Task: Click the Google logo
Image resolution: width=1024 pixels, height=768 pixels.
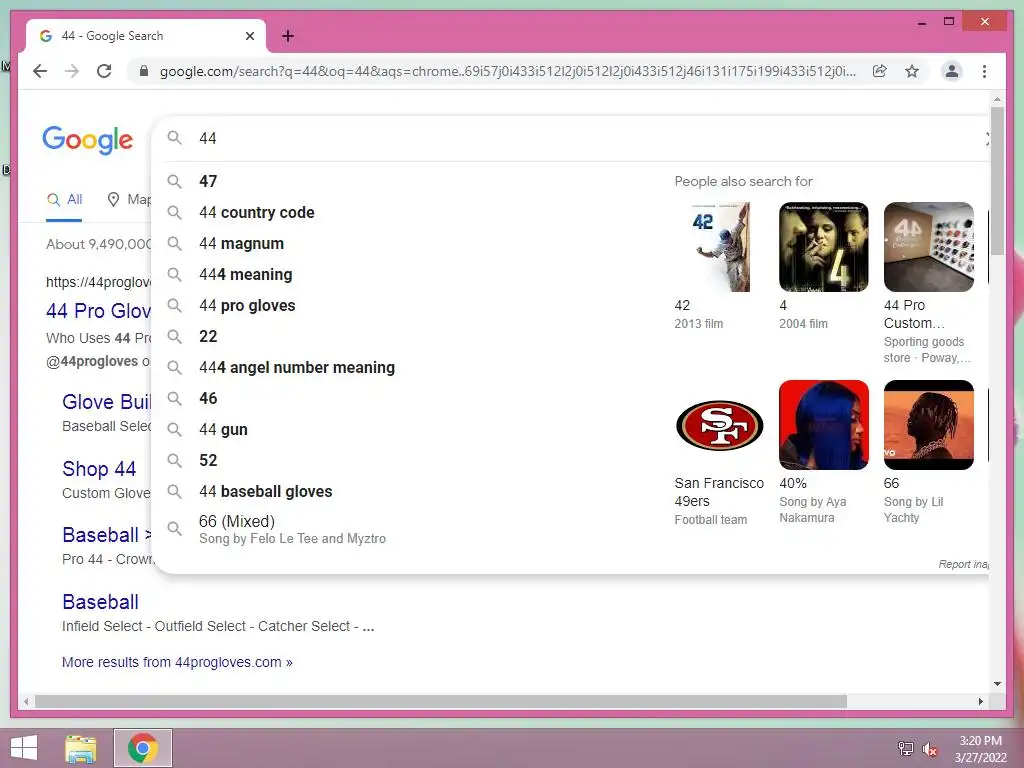Action: click(88, 140)
